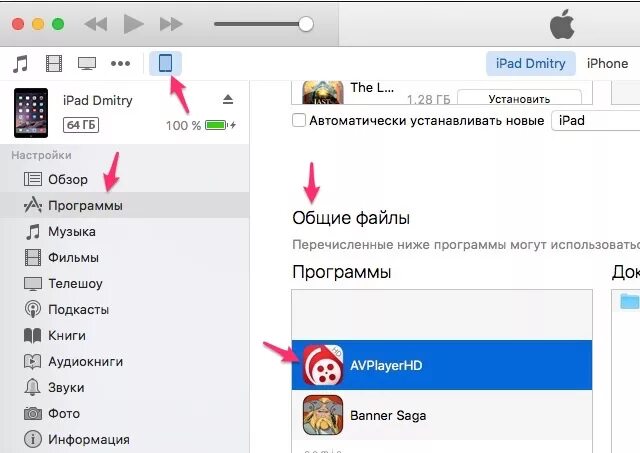Click the Apple logo in the display
The image size is (640, 453).
562,24
